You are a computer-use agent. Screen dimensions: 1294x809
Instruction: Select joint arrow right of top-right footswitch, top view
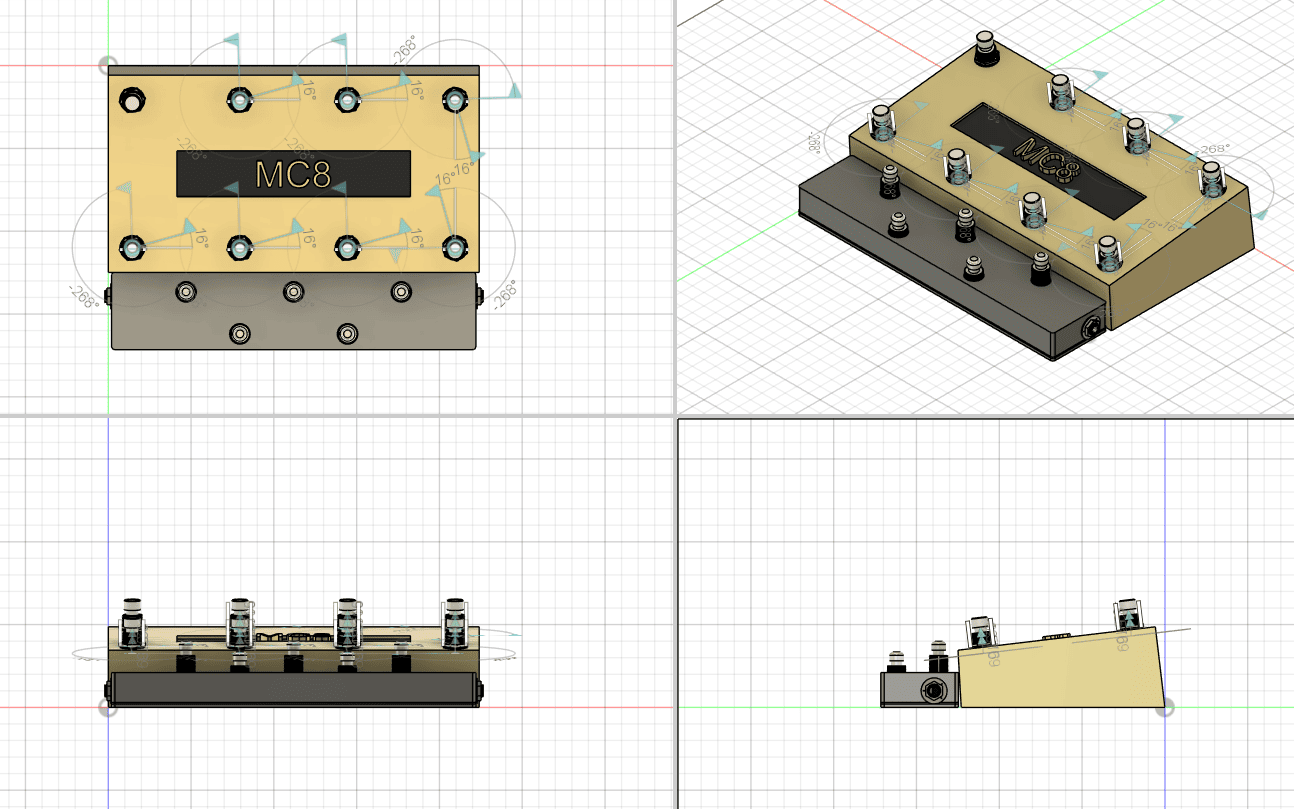pos(514,91)
